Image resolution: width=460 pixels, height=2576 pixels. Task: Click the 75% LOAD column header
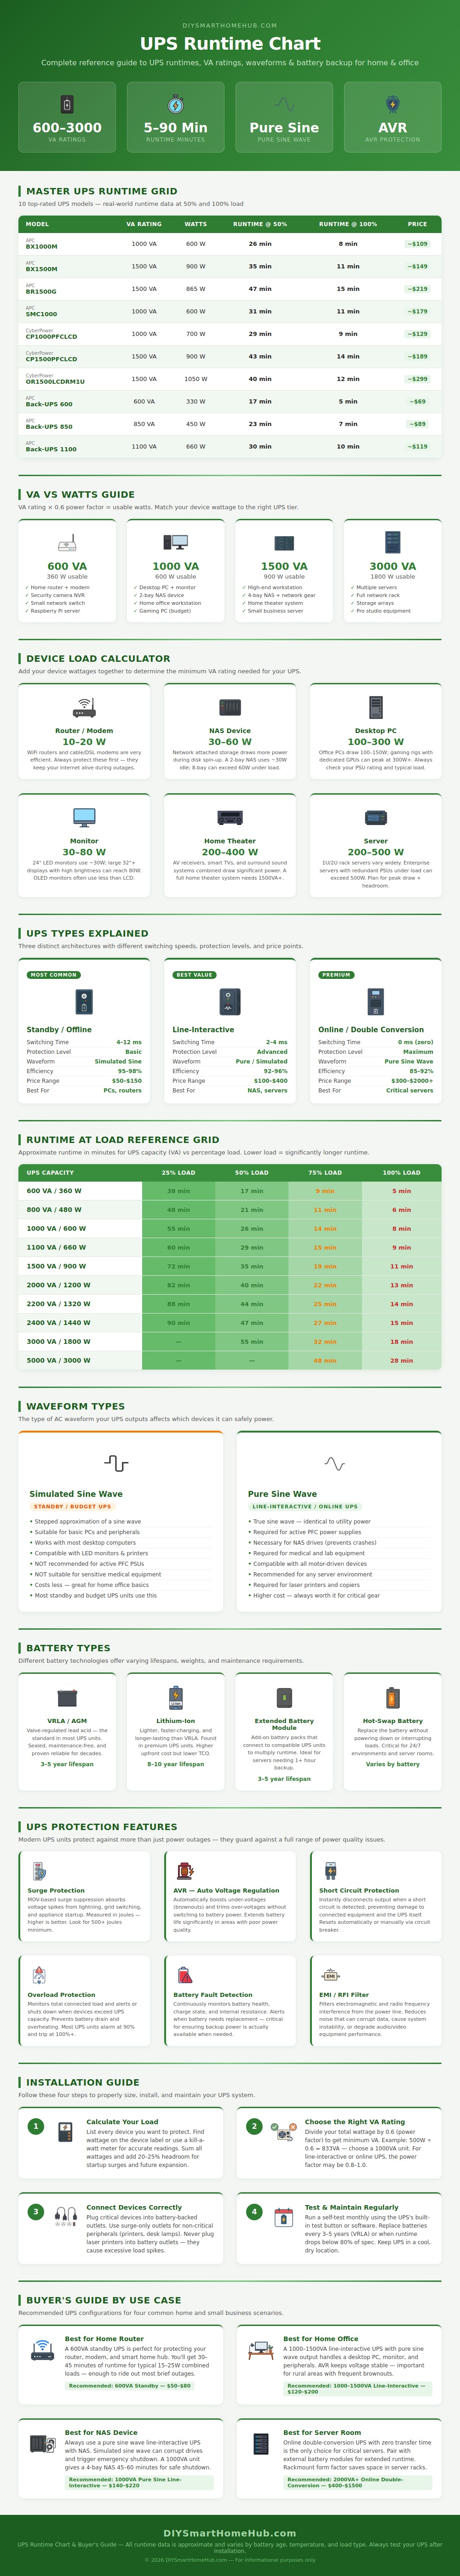pos(325,1172)
